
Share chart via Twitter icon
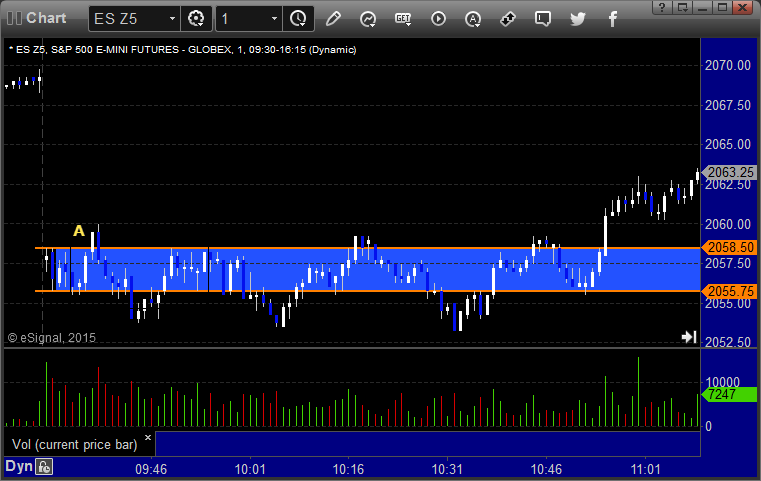point(578,19)
